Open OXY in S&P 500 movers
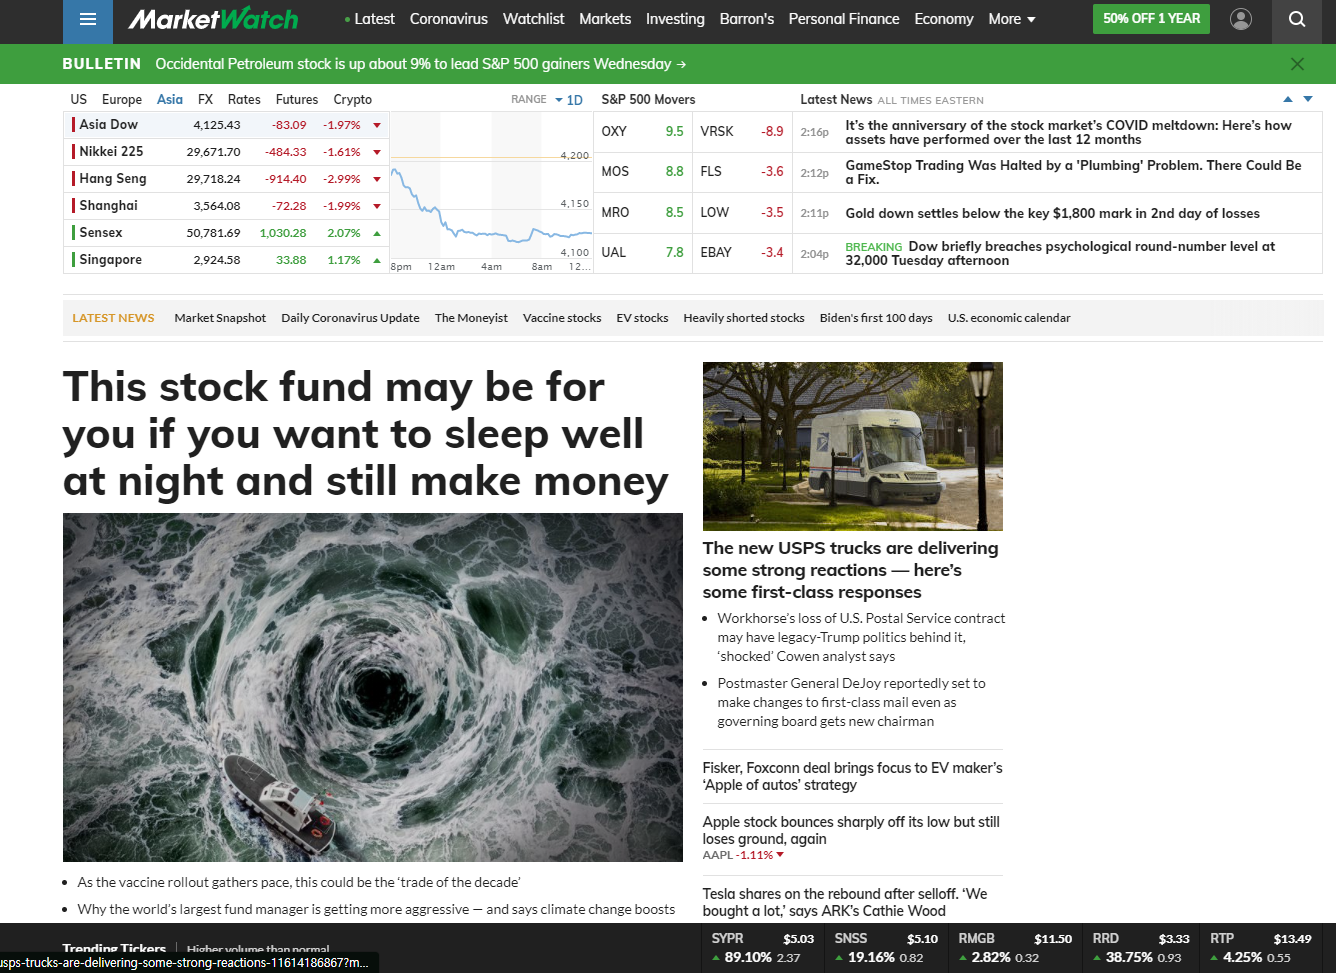Image resolution: width=1336 pixels, height=973 pixels. point(643,131)
